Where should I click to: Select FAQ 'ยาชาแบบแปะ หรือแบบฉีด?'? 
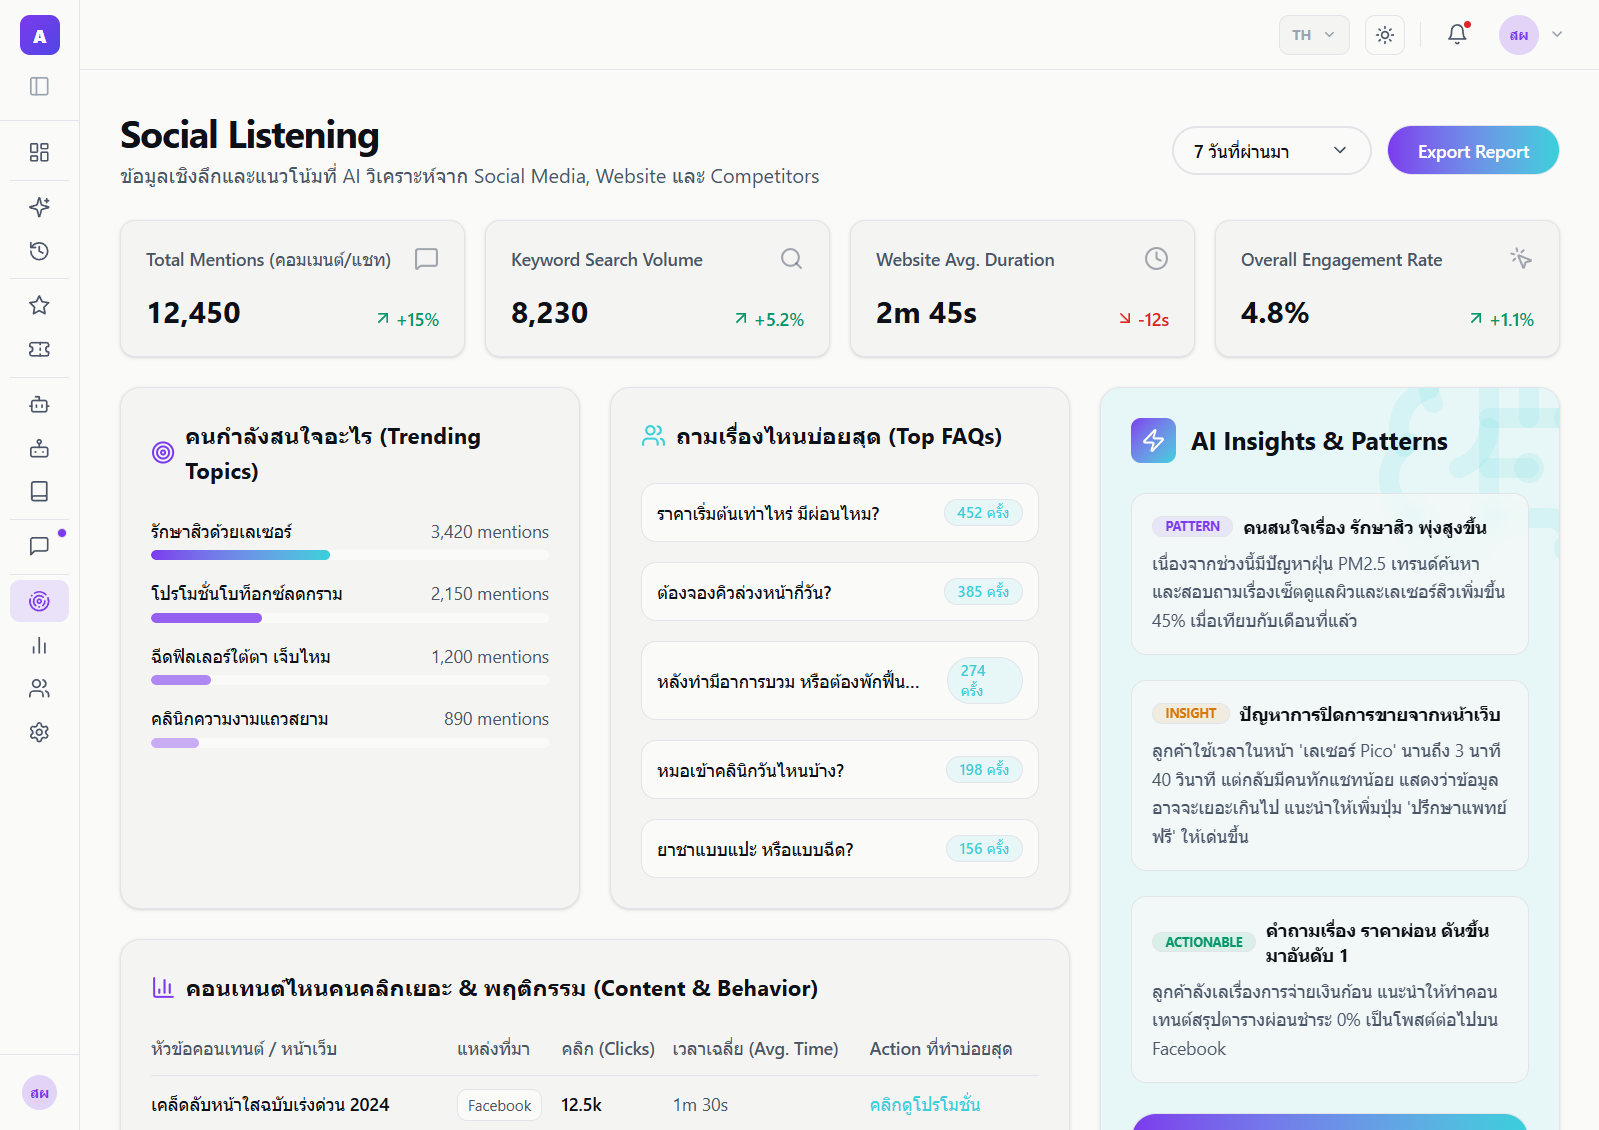[840, 849]
